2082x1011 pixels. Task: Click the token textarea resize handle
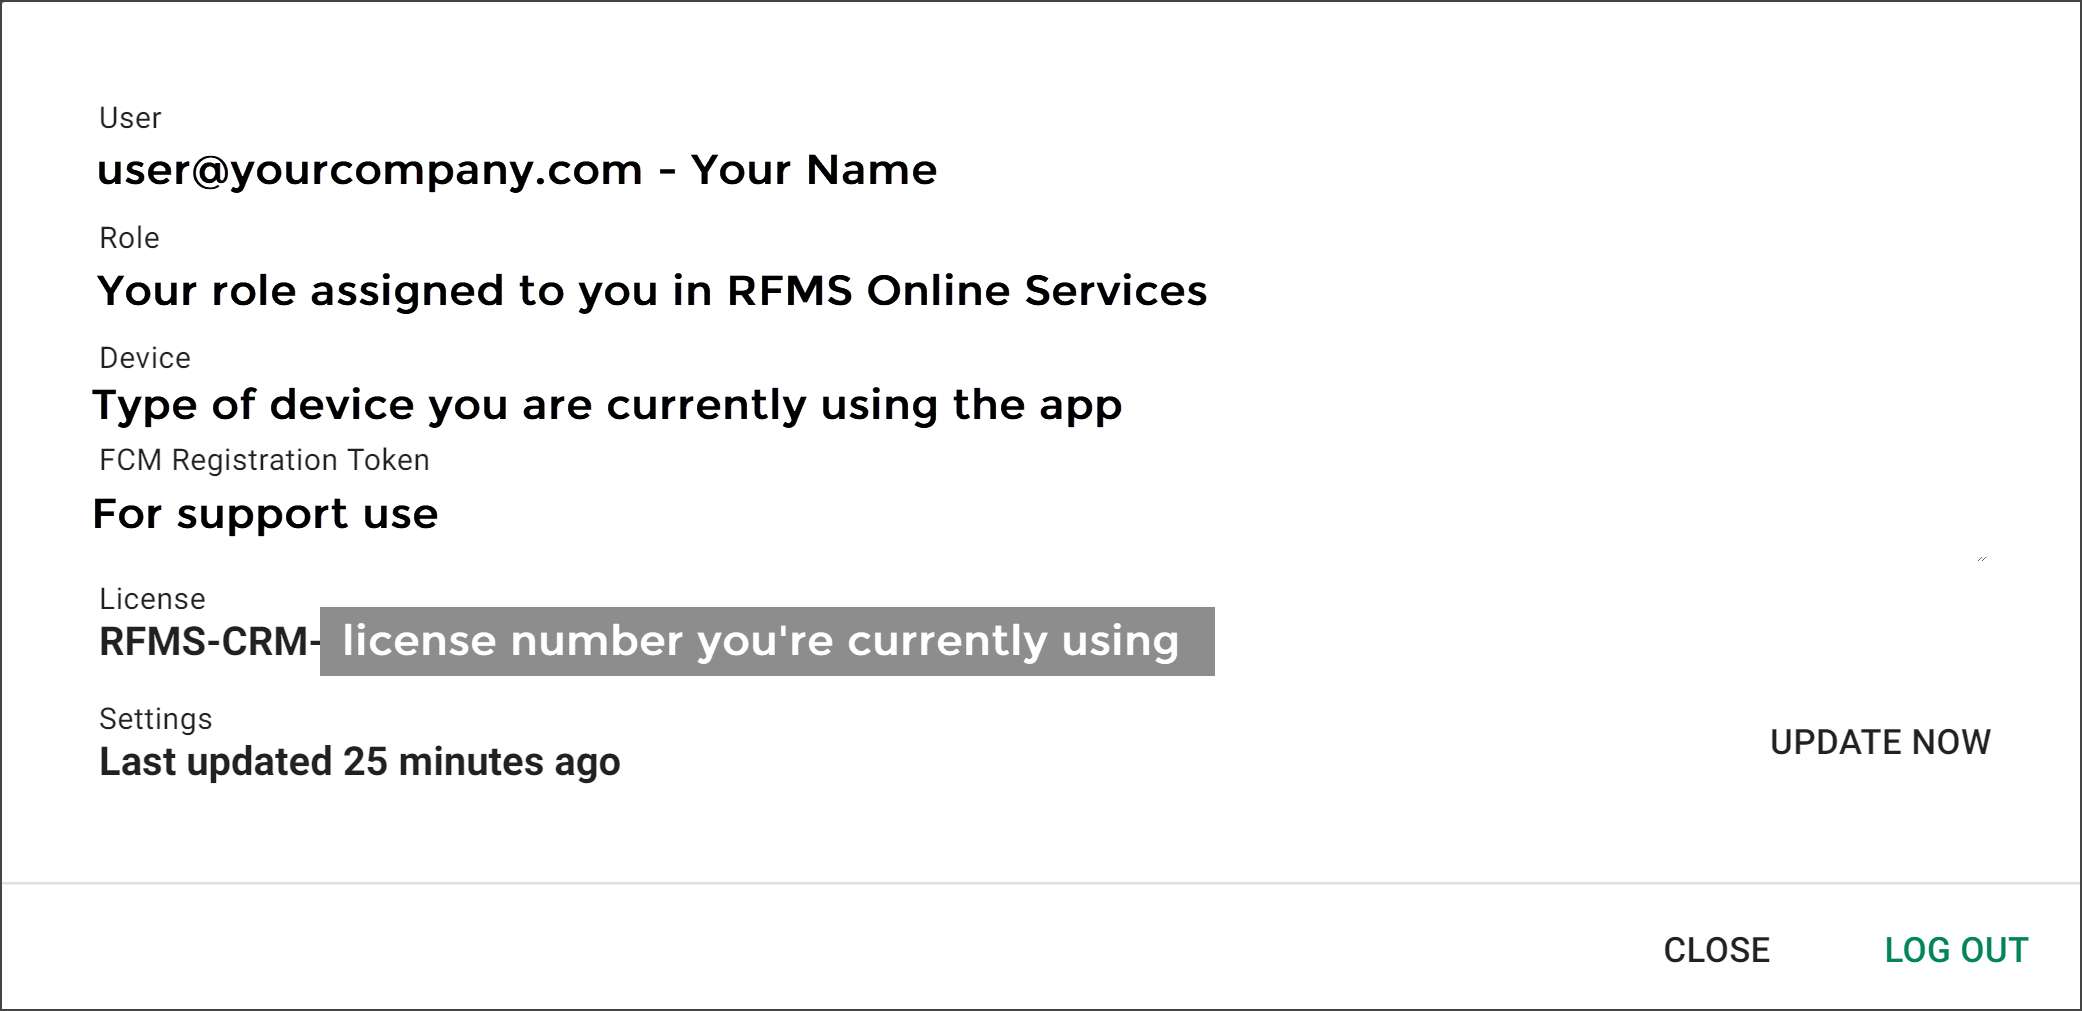click(x=1981, y=558)
